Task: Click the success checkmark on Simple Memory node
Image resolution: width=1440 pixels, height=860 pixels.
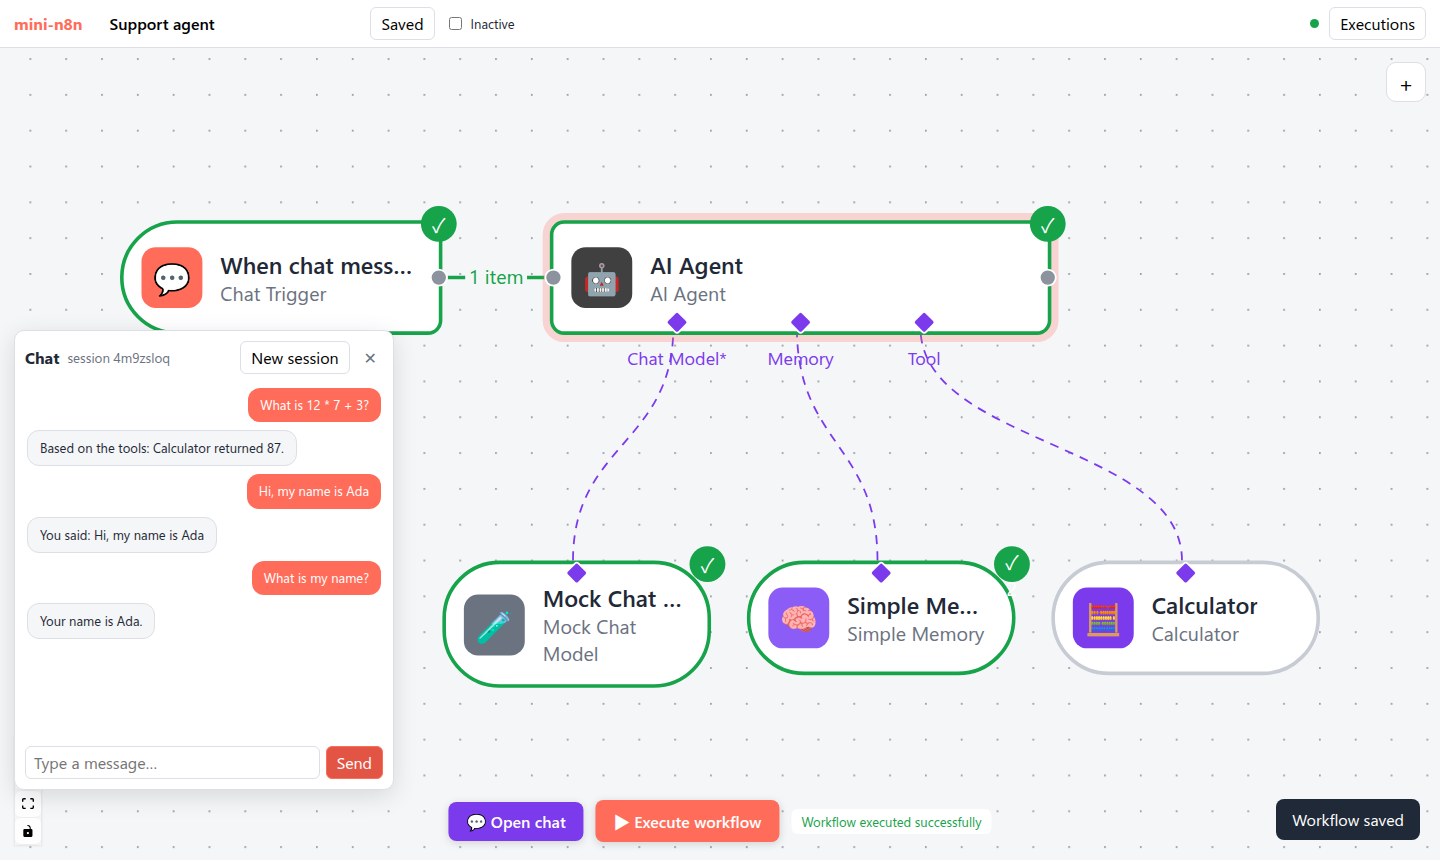Action: (x=1012, y=563)
